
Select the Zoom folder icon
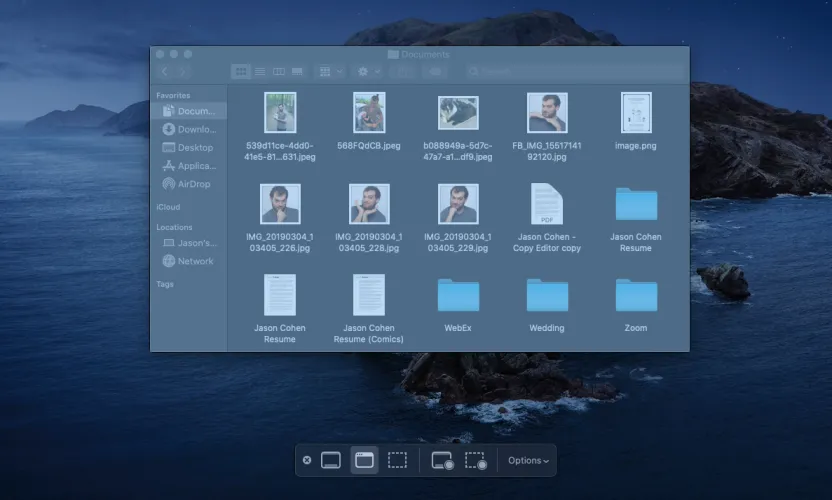[x=636, y=295]
